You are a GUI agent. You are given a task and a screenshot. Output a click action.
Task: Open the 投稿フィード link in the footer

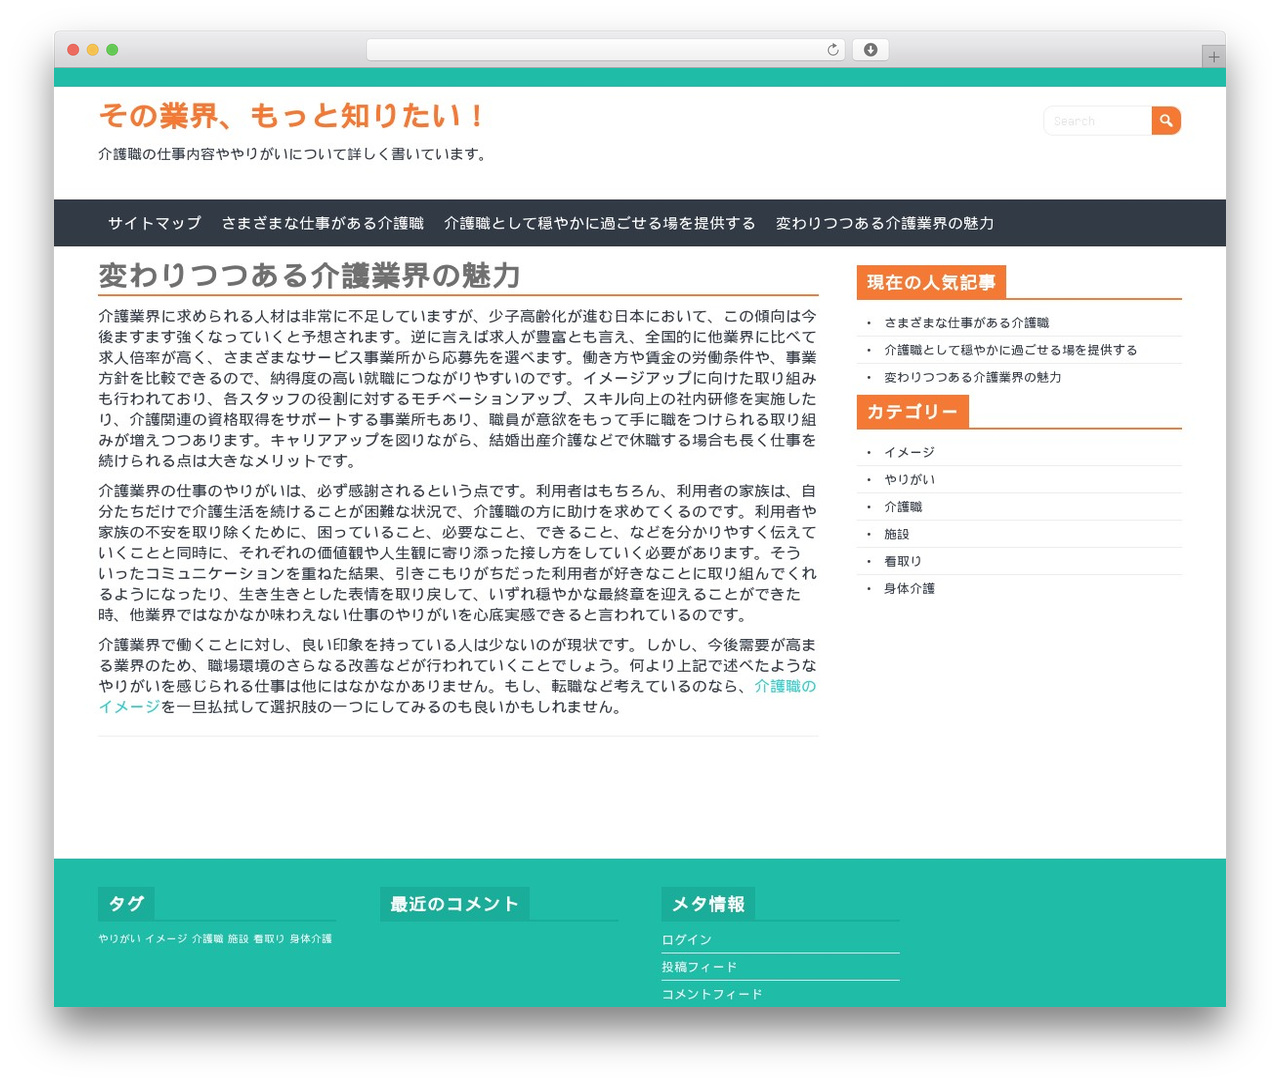699,967
